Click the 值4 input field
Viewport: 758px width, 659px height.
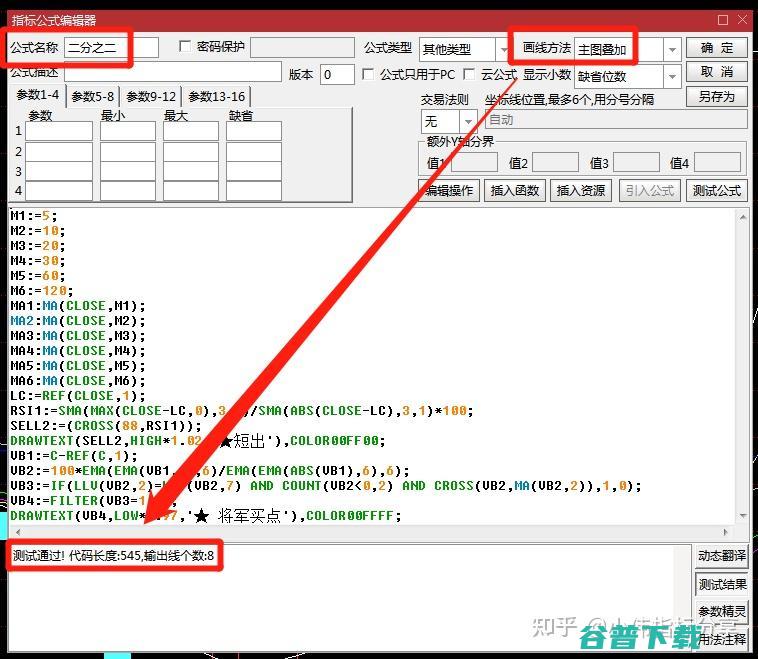tap(717, 162)
